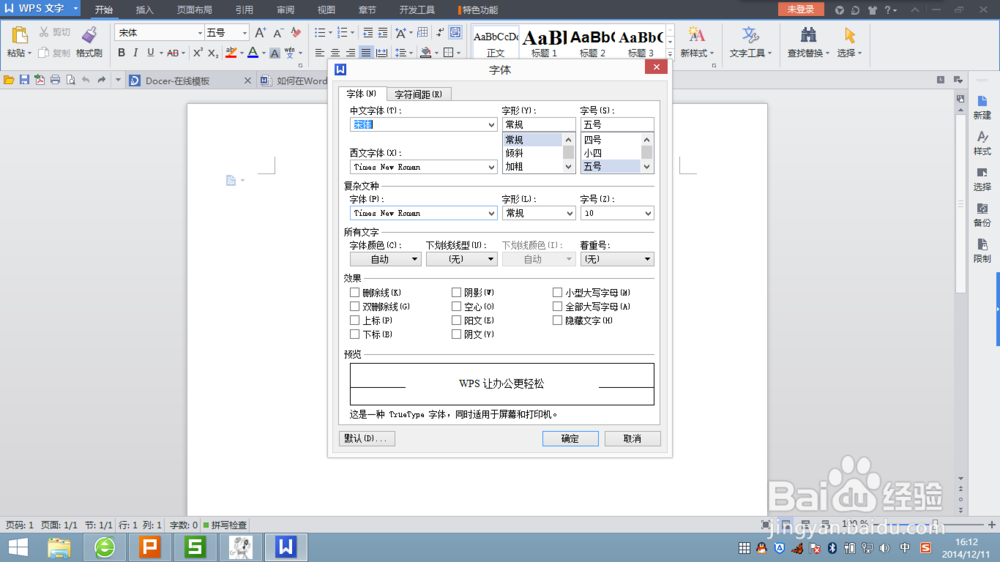Open the New document icon in the right sidebar
1000x562 pixels.
click(x=982, y=102)
